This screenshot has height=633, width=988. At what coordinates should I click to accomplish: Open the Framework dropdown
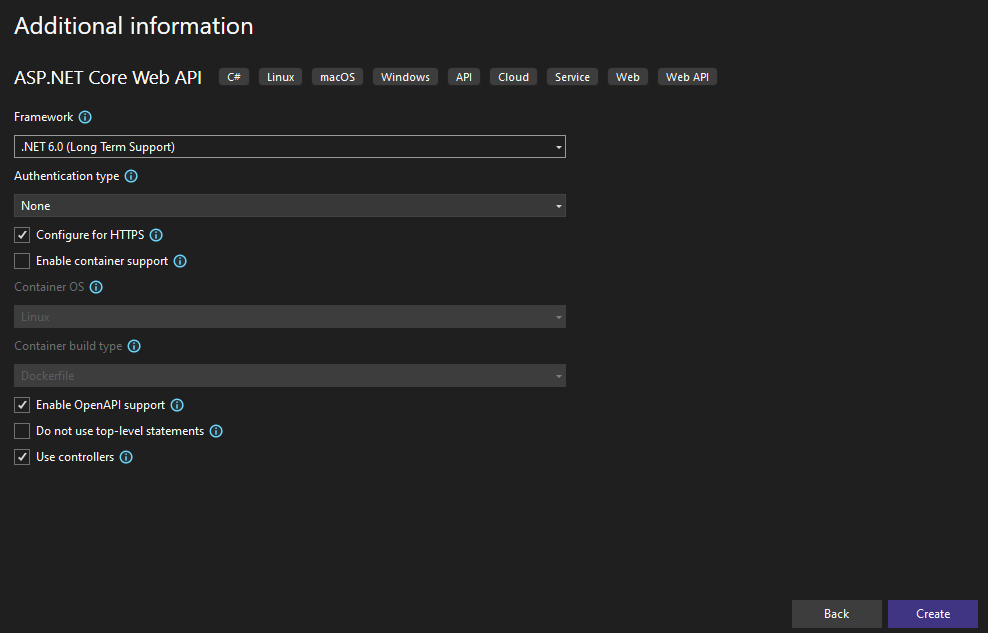(x=290, y=147)
